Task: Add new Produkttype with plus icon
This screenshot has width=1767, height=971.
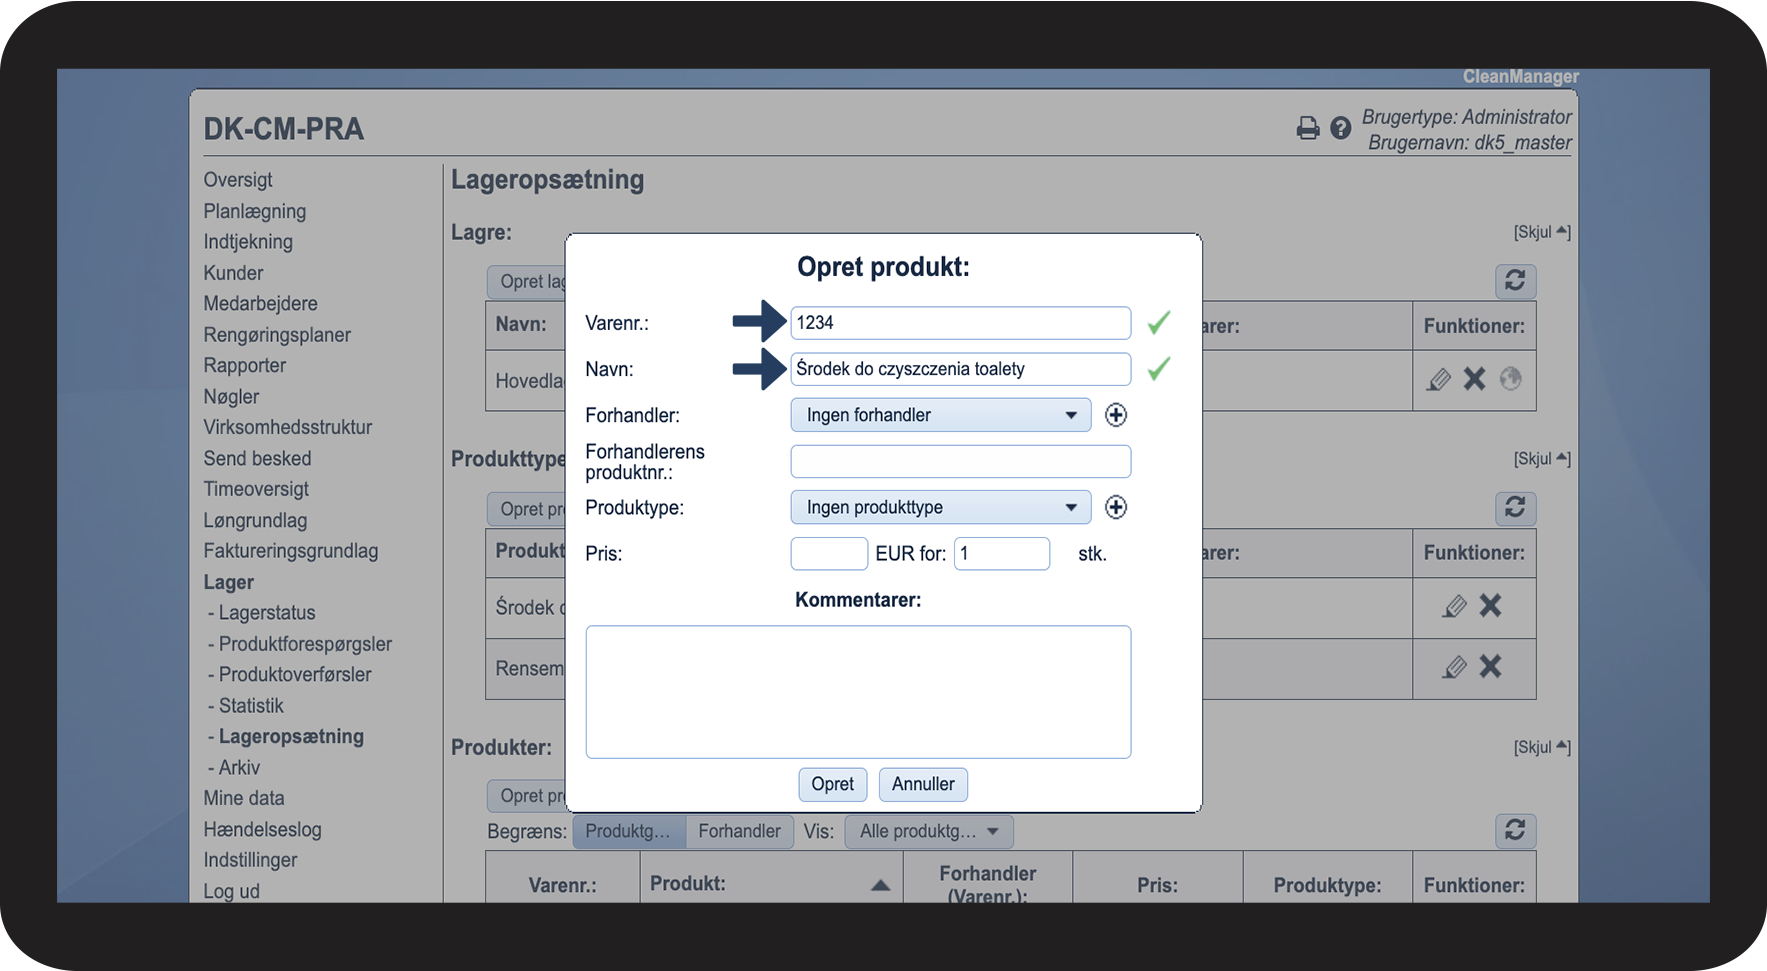Action: tap(1116, 507)
